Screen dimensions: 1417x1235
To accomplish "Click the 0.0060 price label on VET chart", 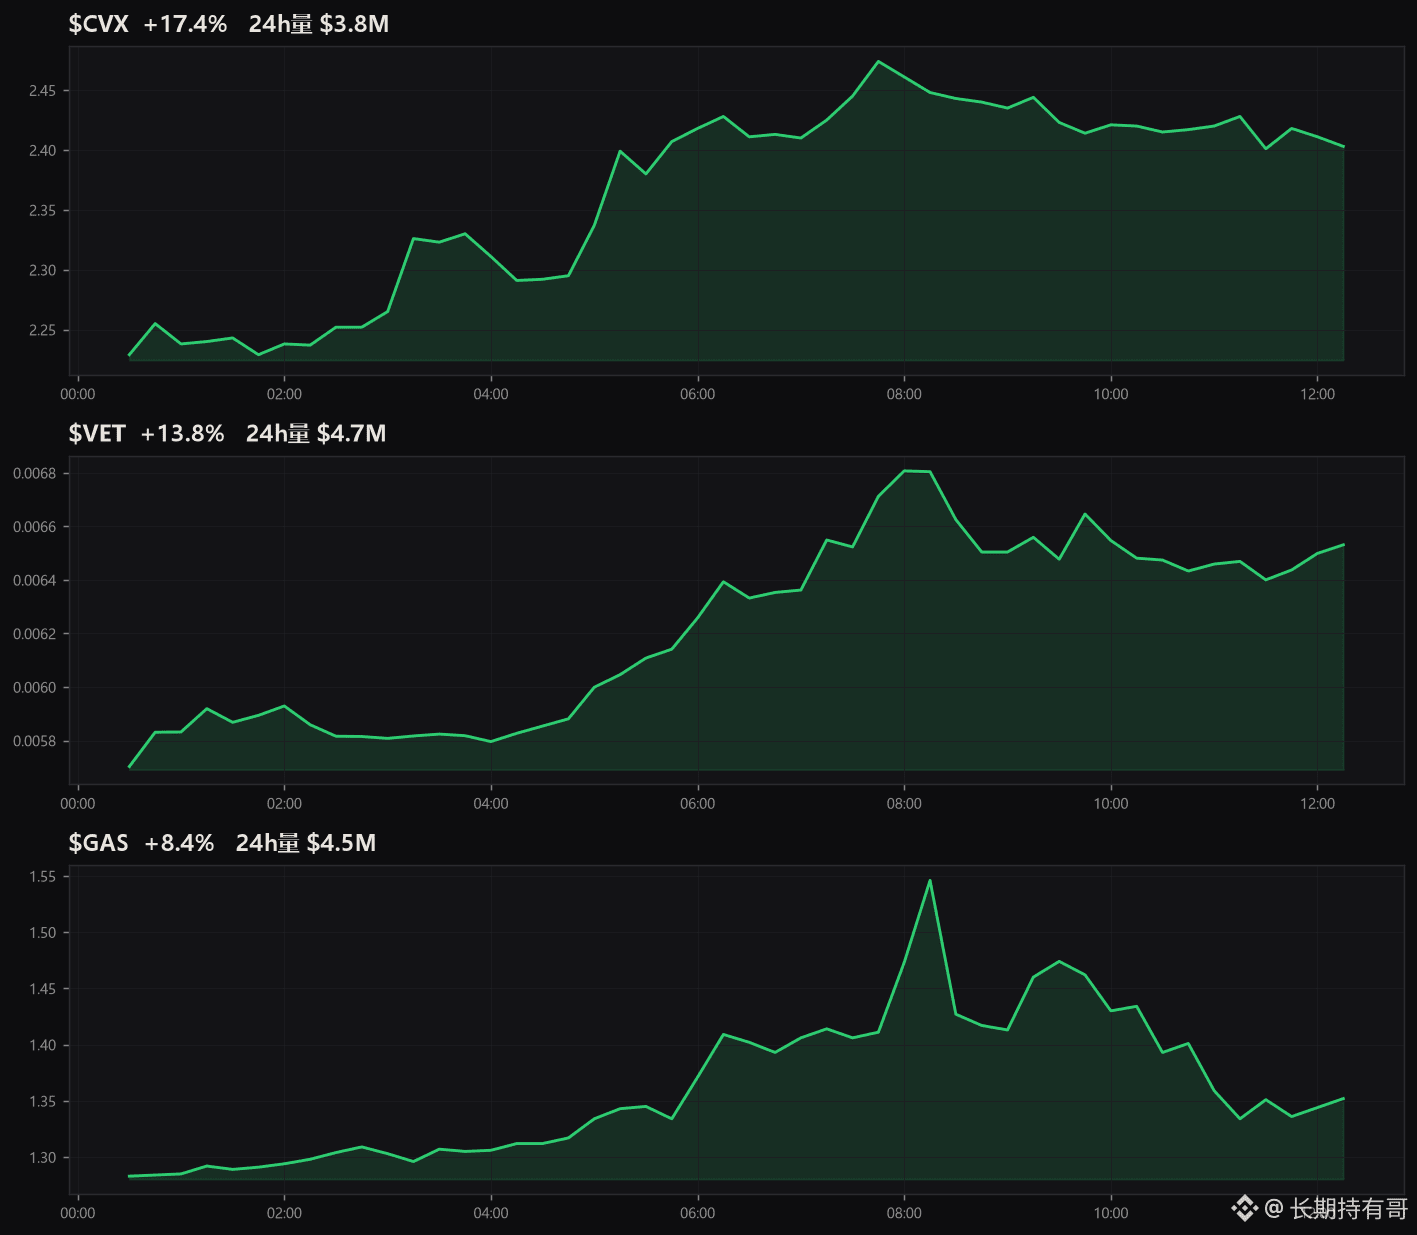I will 35,688.
